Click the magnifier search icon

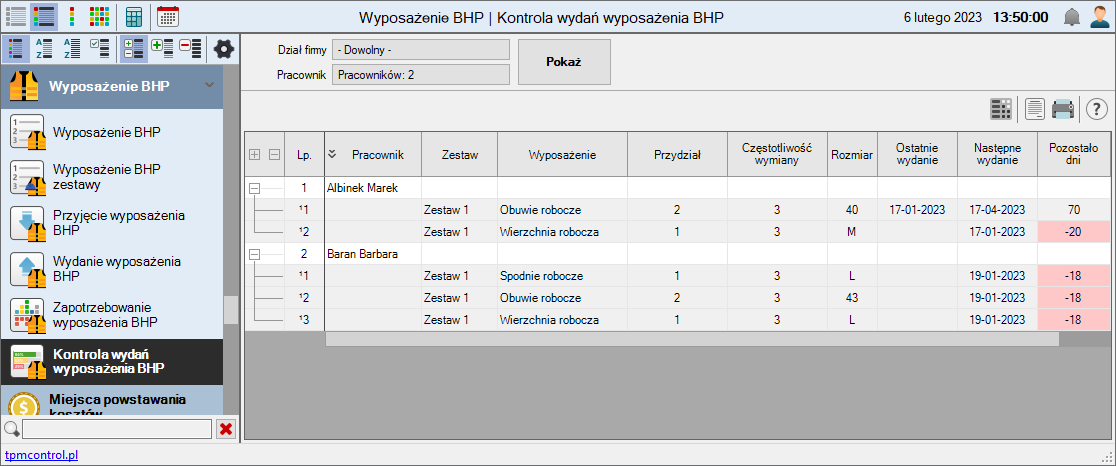[x=11, y=428]
